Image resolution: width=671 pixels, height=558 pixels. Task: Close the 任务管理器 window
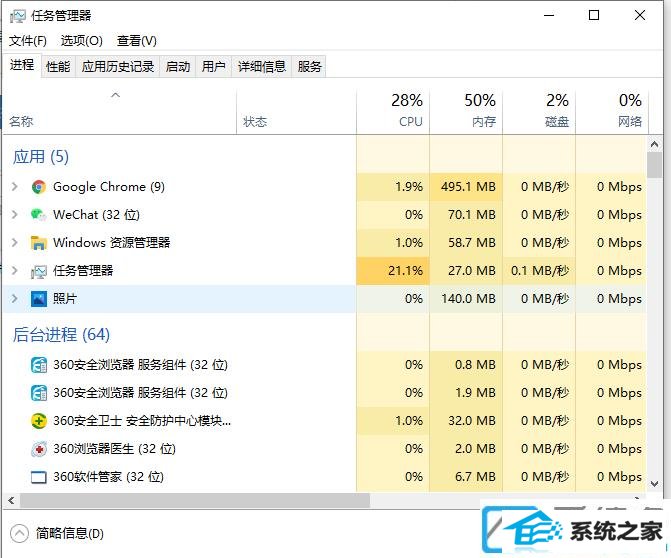pyautogui.click(x=640, y=15)
